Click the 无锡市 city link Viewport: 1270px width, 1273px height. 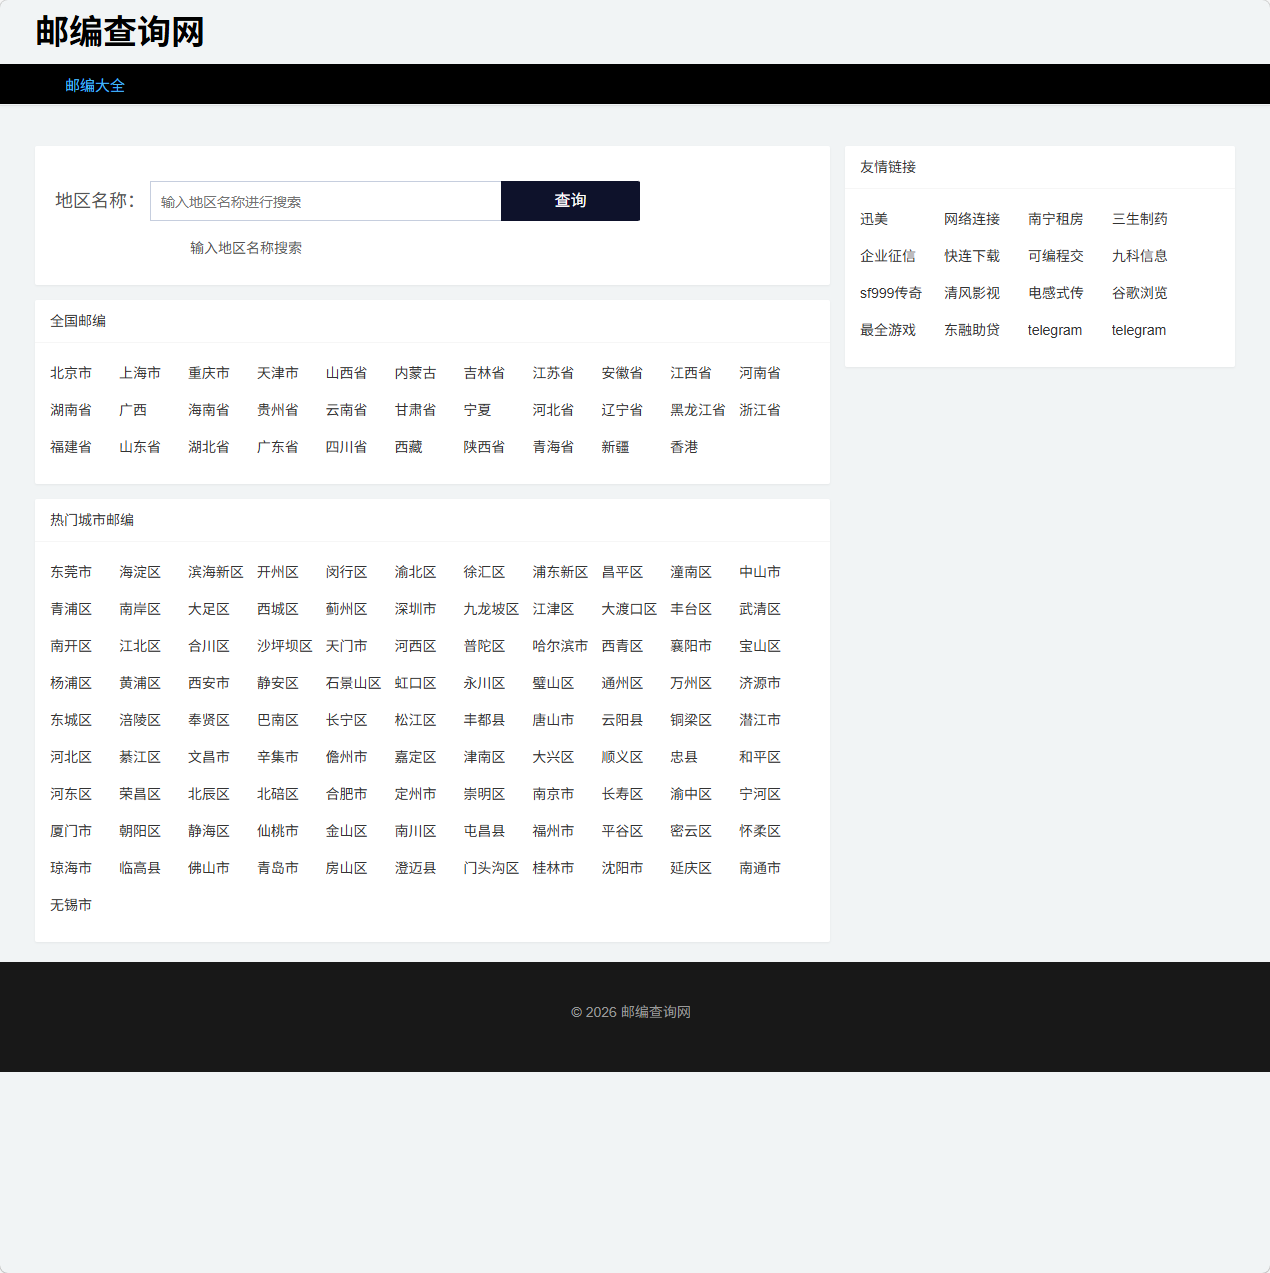[x=71, y=905]
